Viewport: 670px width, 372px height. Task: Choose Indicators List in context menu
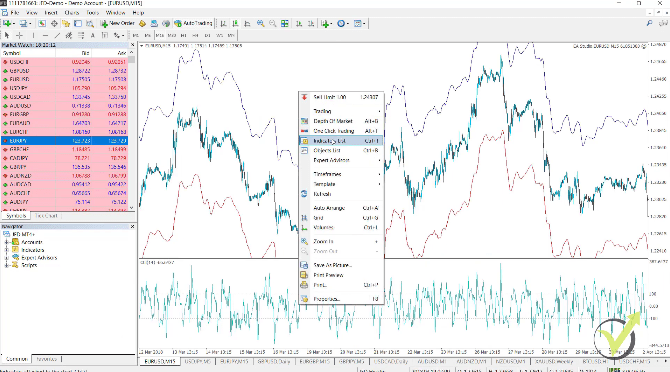coord(341,141)
